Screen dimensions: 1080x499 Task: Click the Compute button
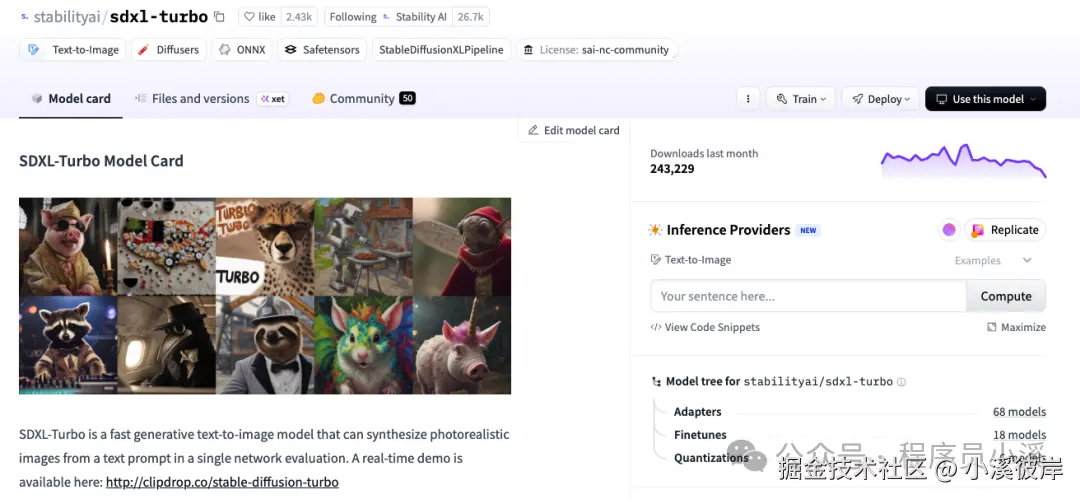tap(1006, 296)
